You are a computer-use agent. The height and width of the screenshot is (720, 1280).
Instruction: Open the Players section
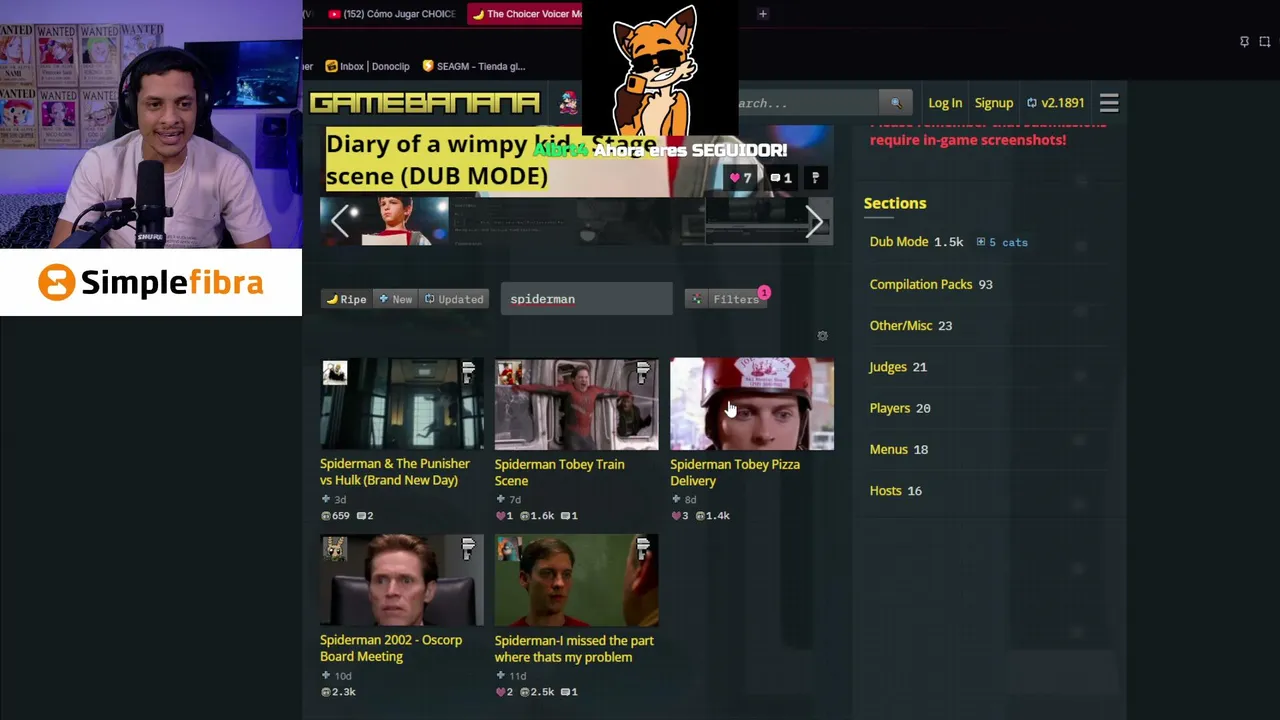(x=890, y=408)
